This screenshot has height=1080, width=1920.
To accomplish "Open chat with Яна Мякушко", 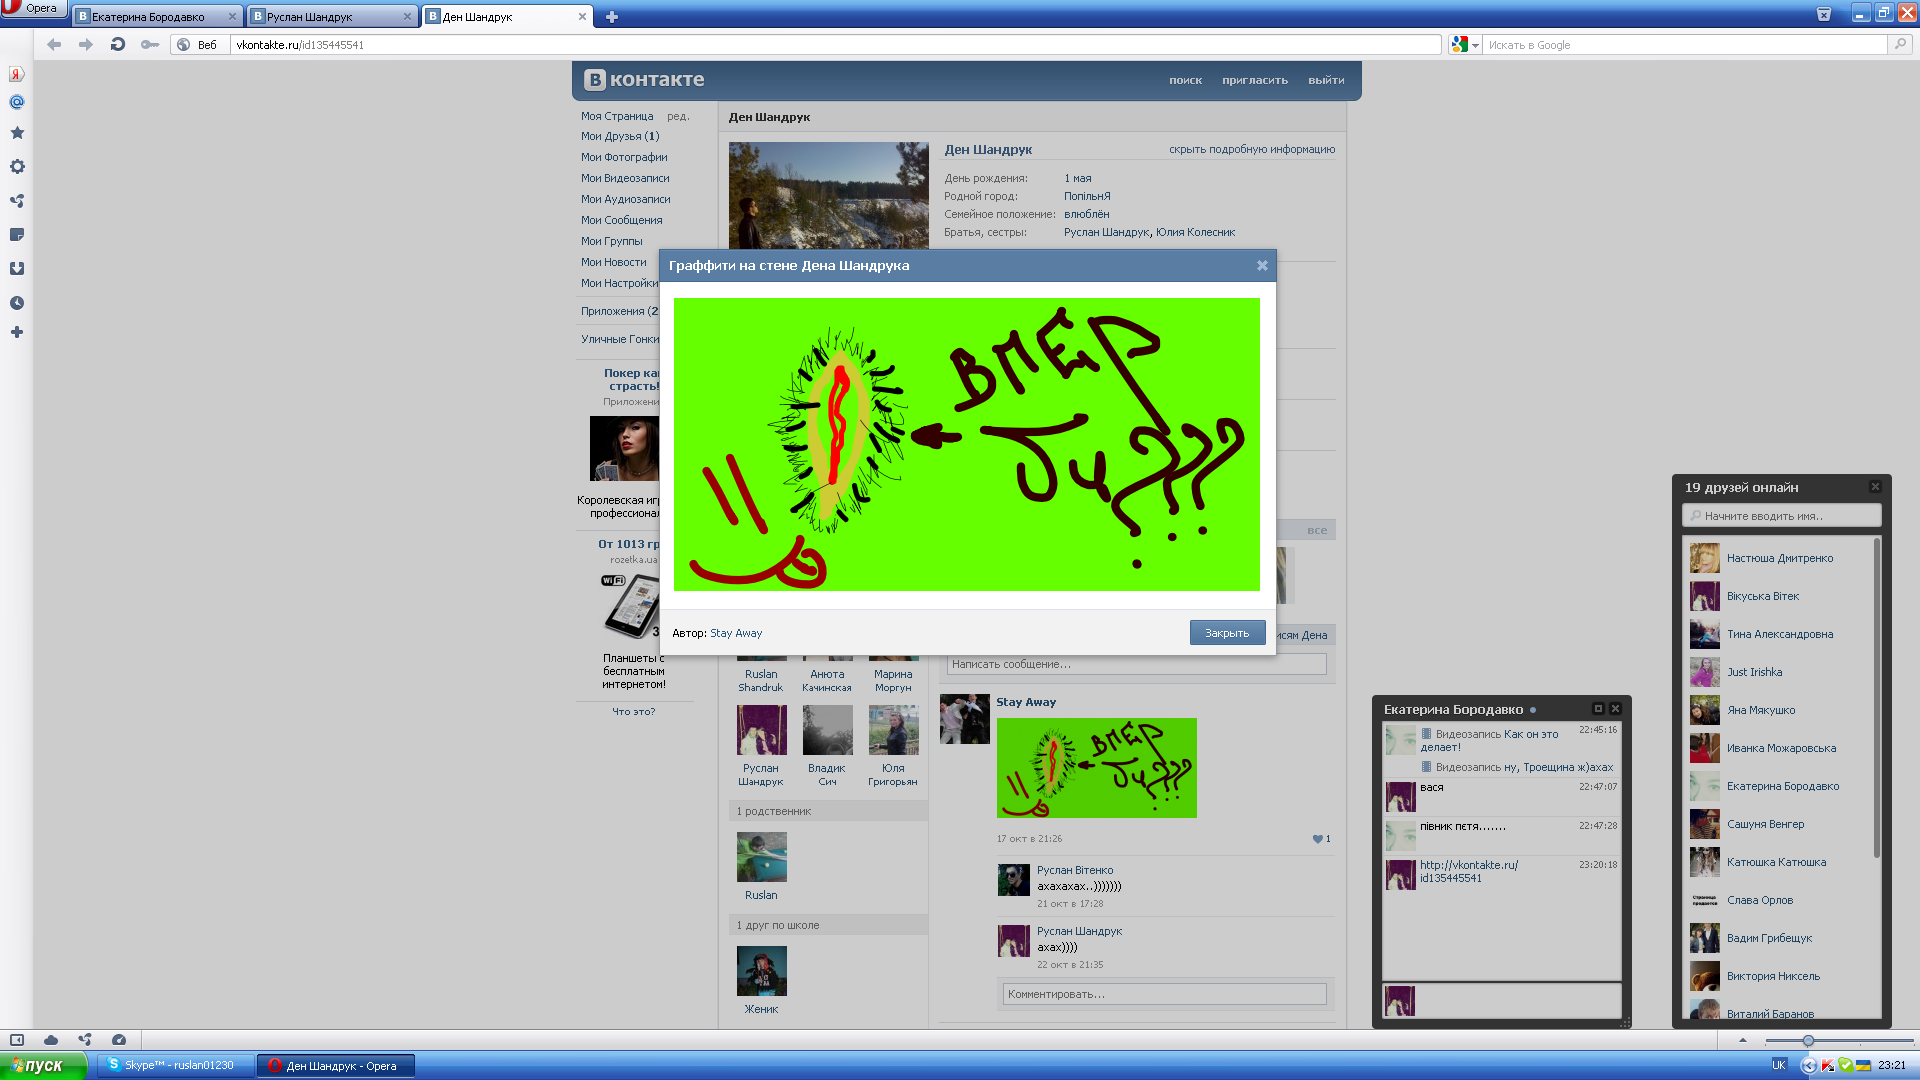I will pos(1760,710).
